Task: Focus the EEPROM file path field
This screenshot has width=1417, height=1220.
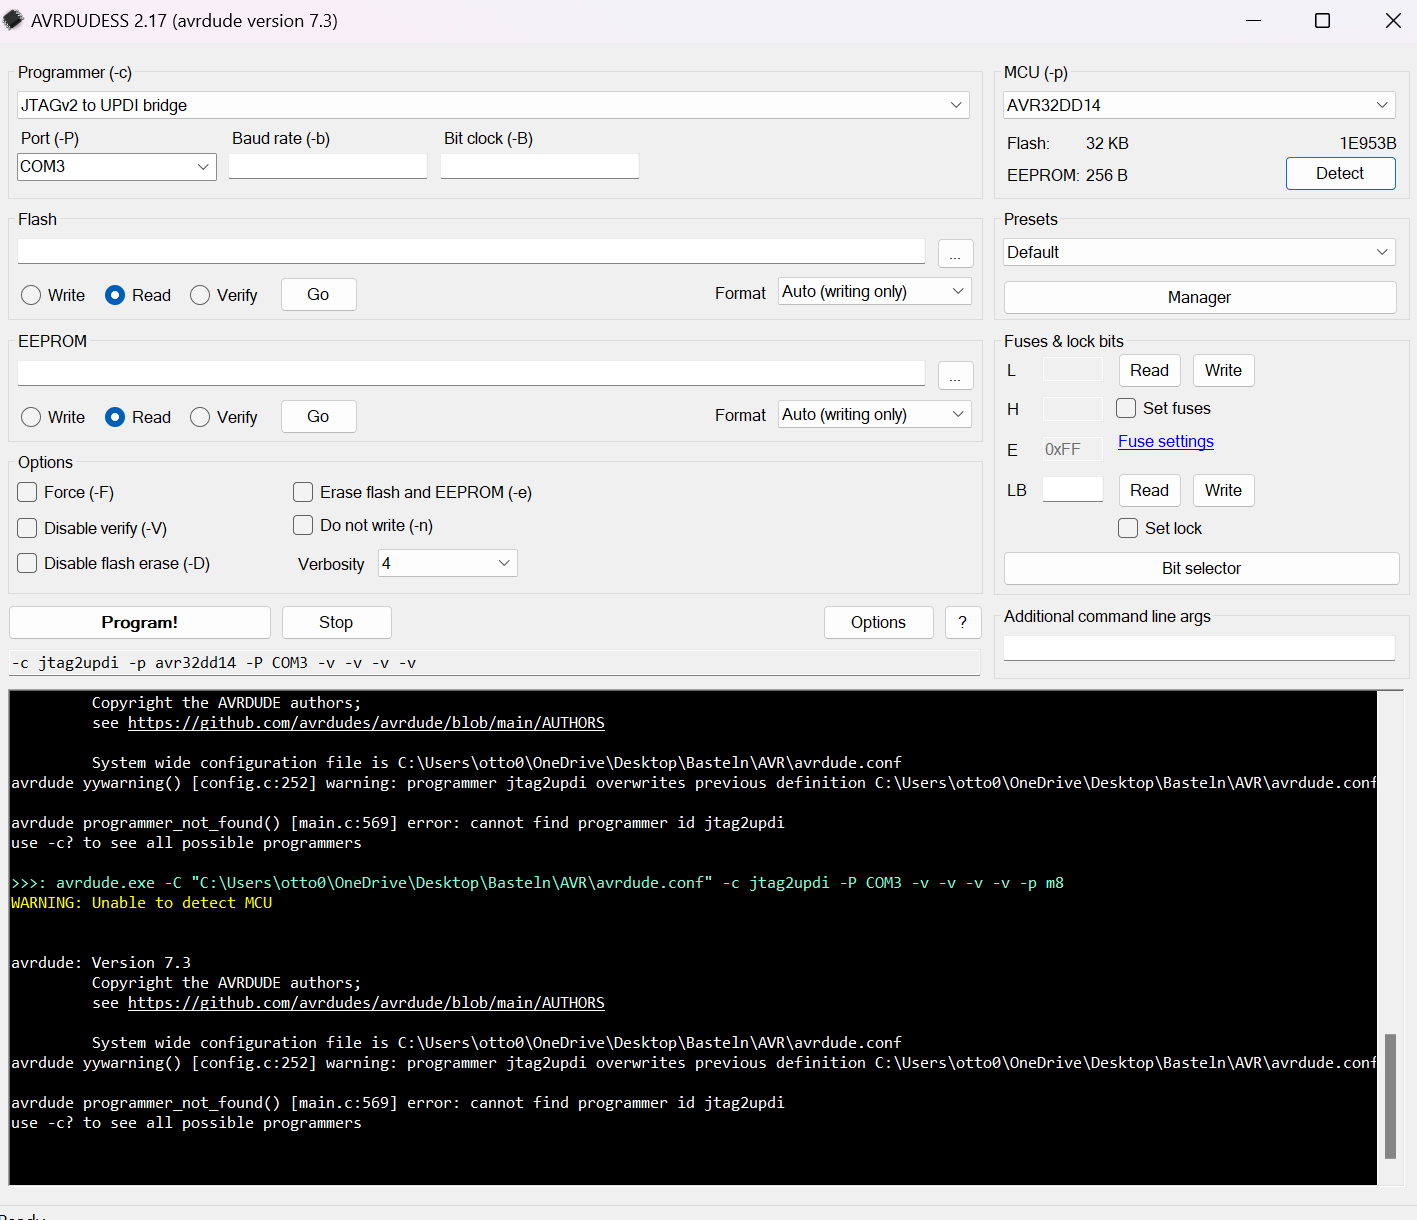Action: tap(471, 373)
